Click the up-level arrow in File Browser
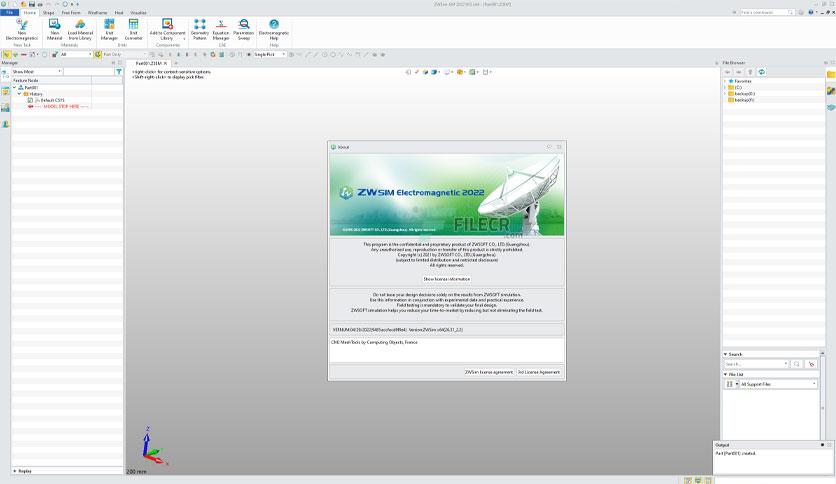Image resolution: width=836 pixels, height=484 pixels. click(750, 72)
